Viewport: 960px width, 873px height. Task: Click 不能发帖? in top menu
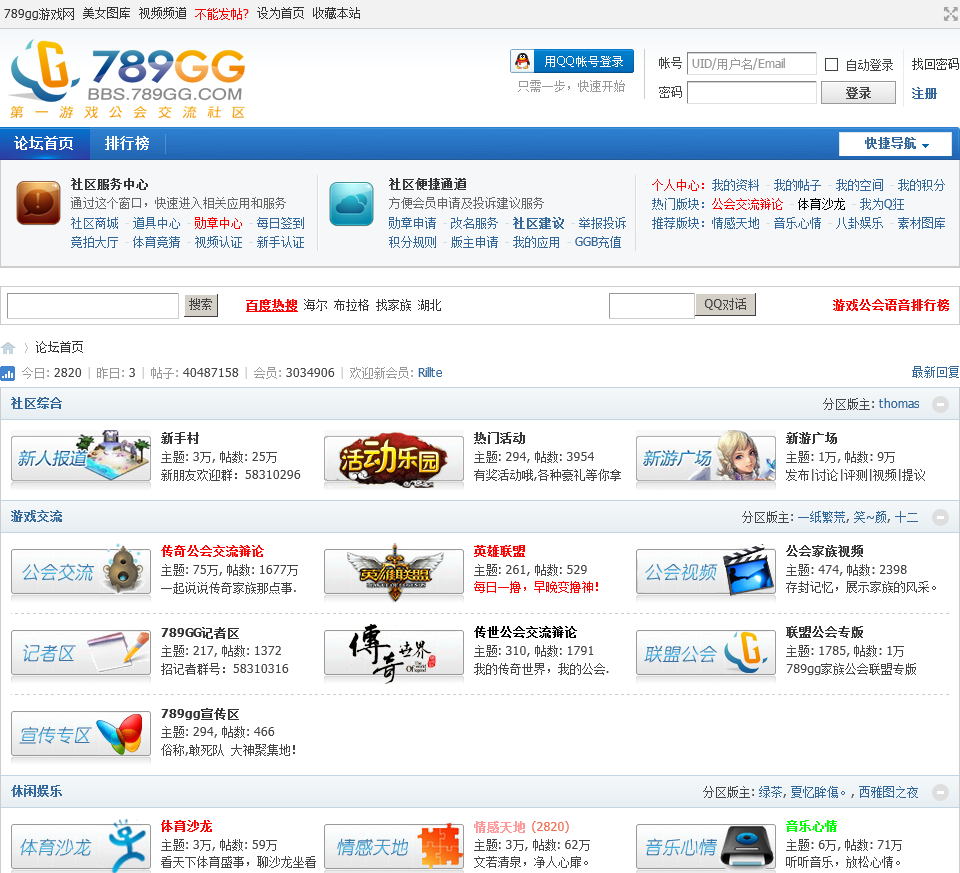point(222,13)
